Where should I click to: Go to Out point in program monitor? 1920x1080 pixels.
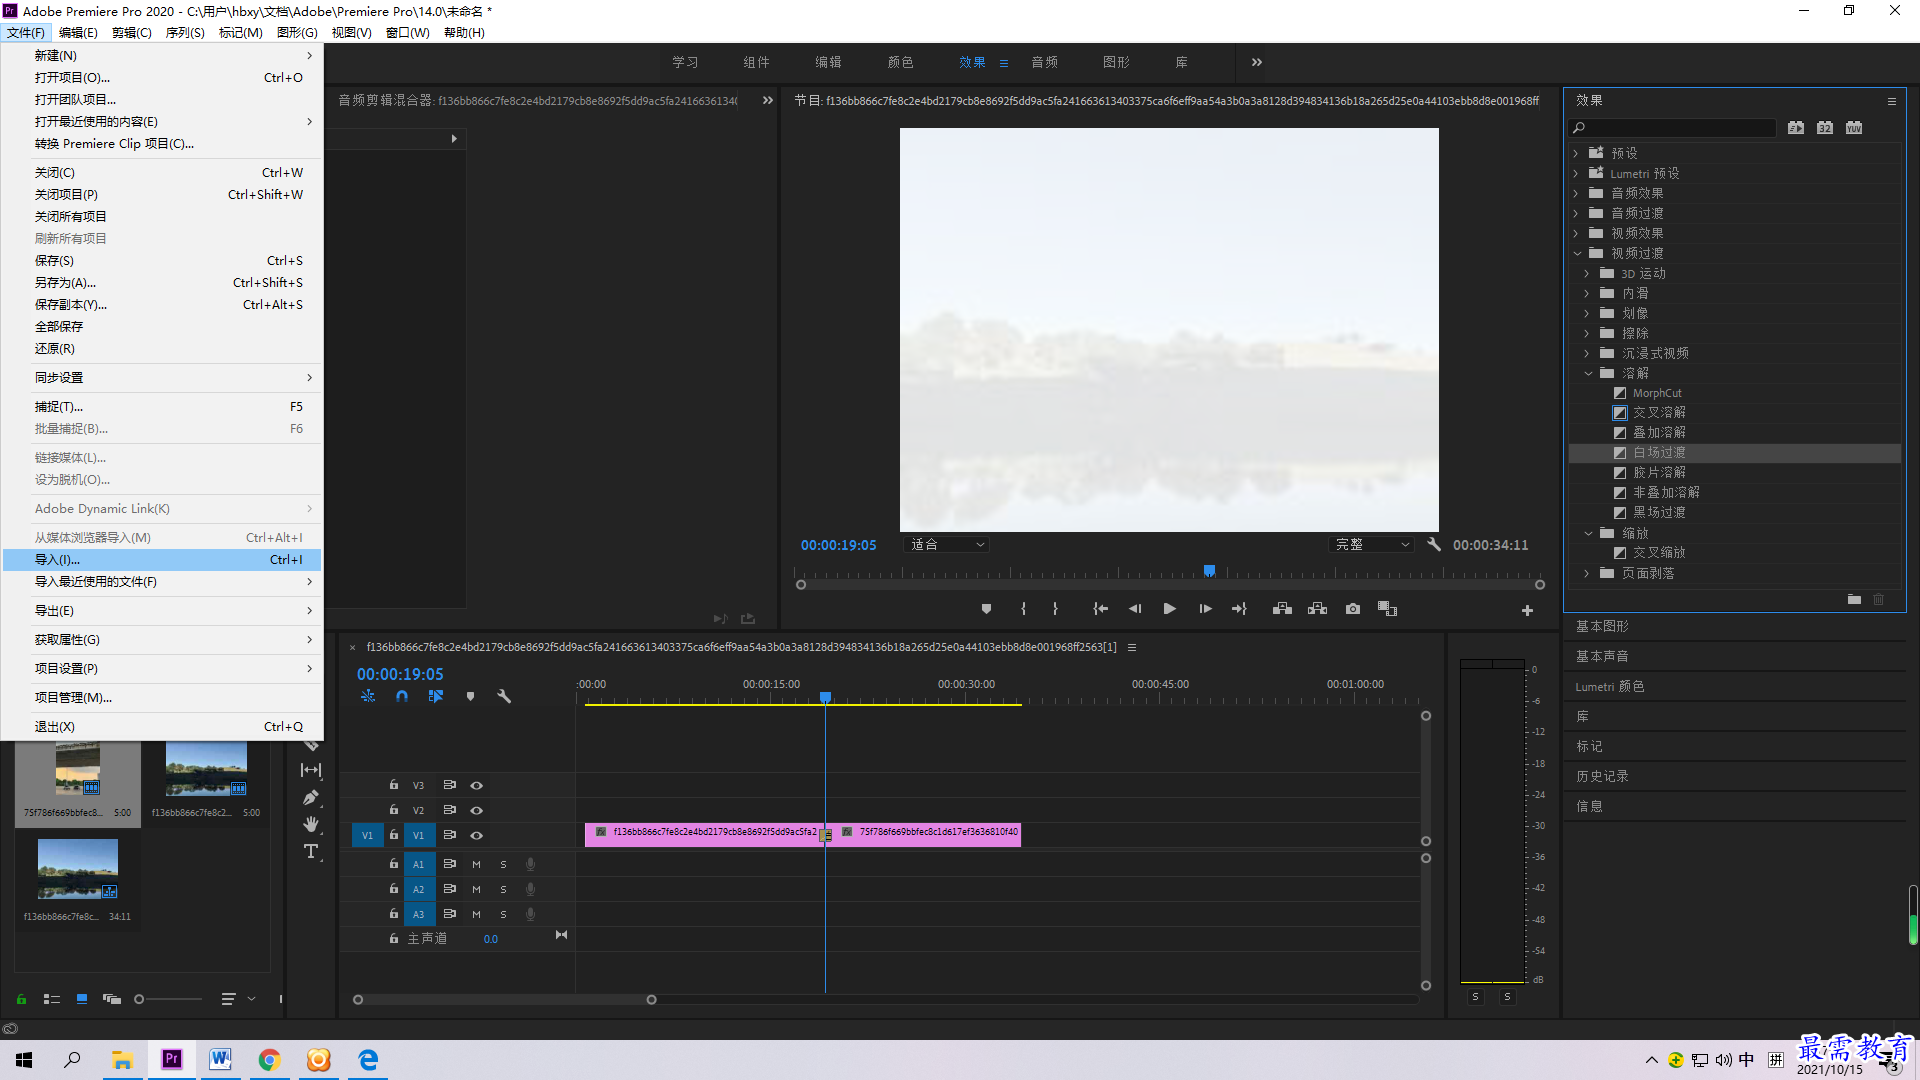pos(1239,609)
